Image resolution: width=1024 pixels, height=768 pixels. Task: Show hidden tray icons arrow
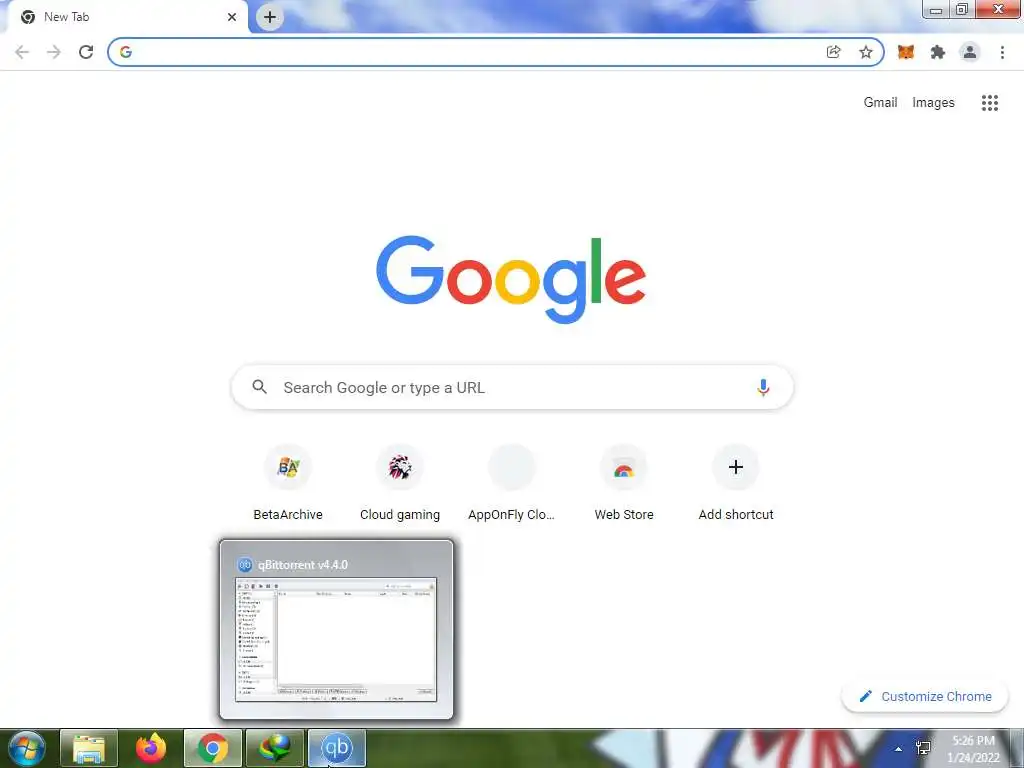899,749
